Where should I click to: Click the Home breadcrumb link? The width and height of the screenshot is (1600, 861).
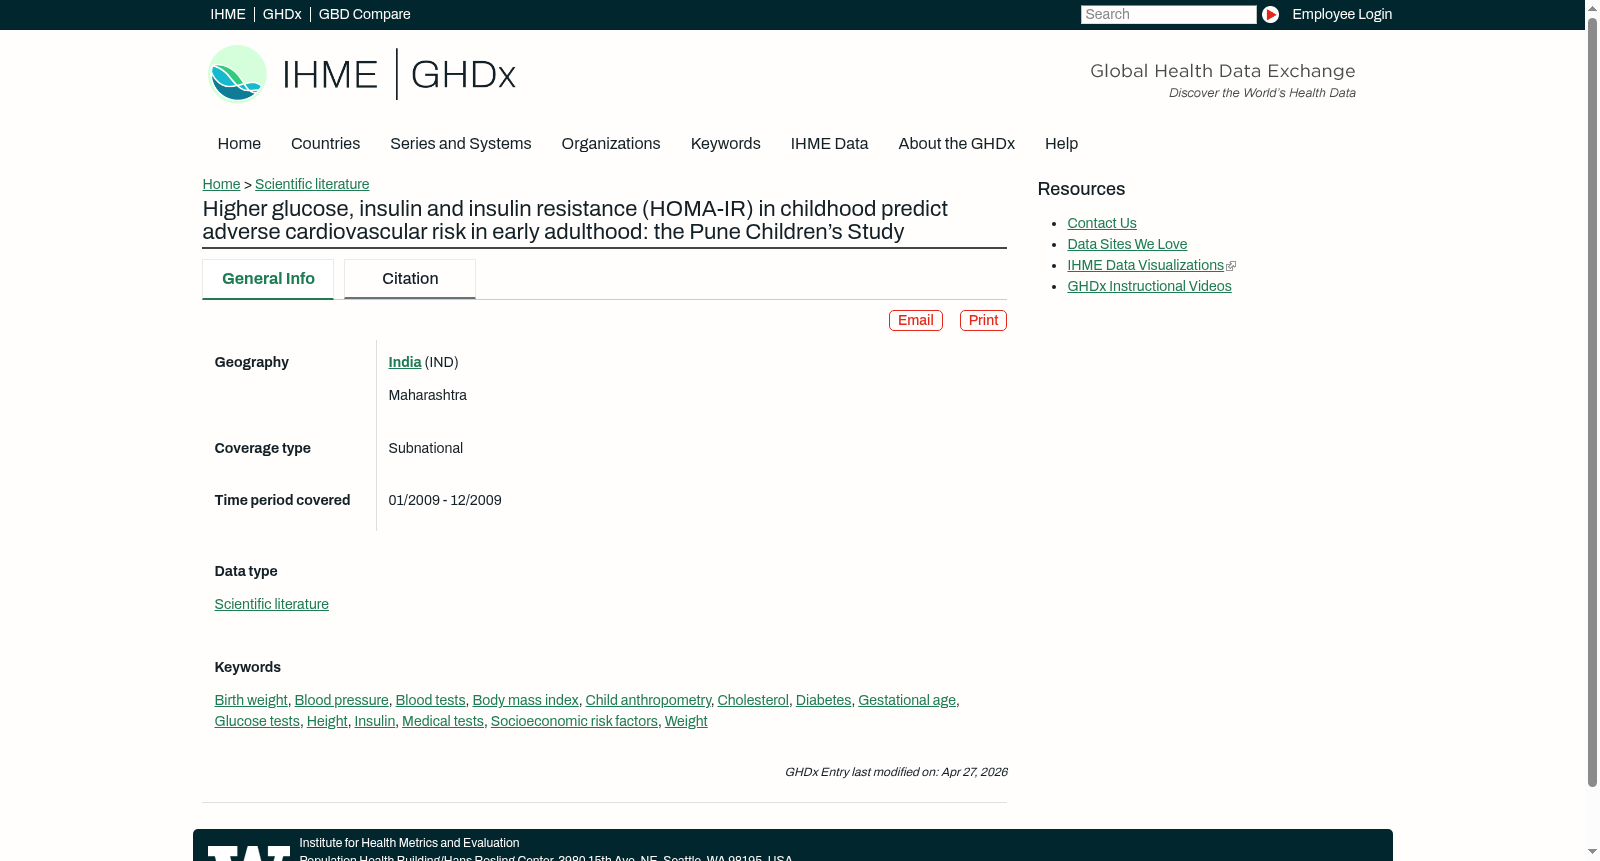221,184
